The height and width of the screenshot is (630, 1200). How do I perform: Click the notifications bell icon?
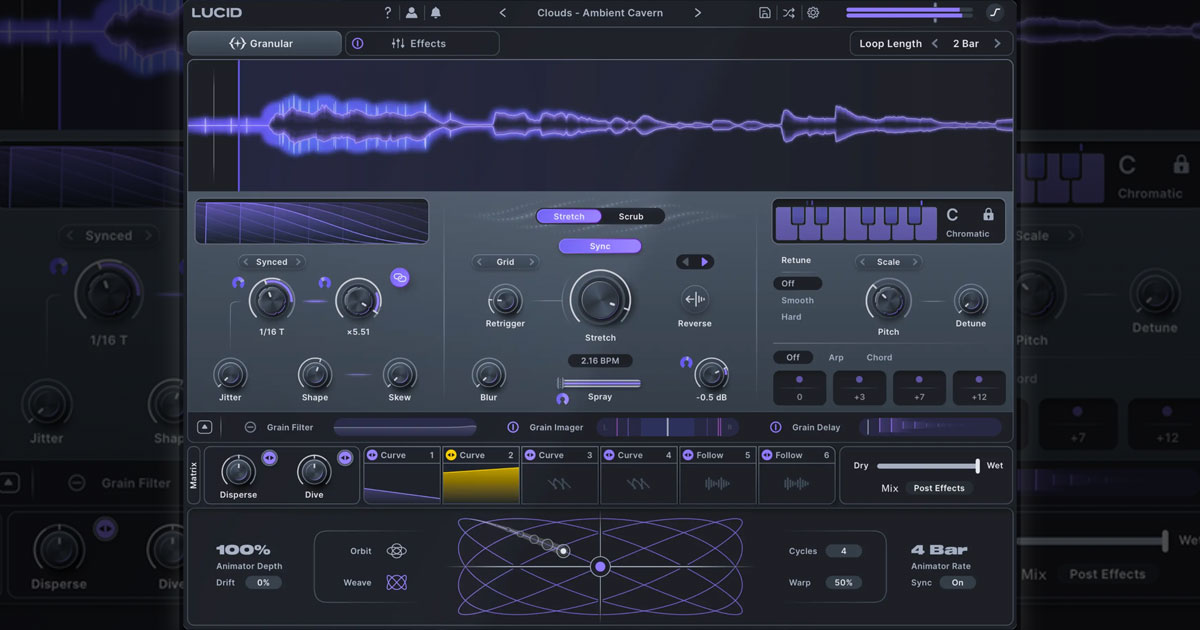[x=435, y=13]
